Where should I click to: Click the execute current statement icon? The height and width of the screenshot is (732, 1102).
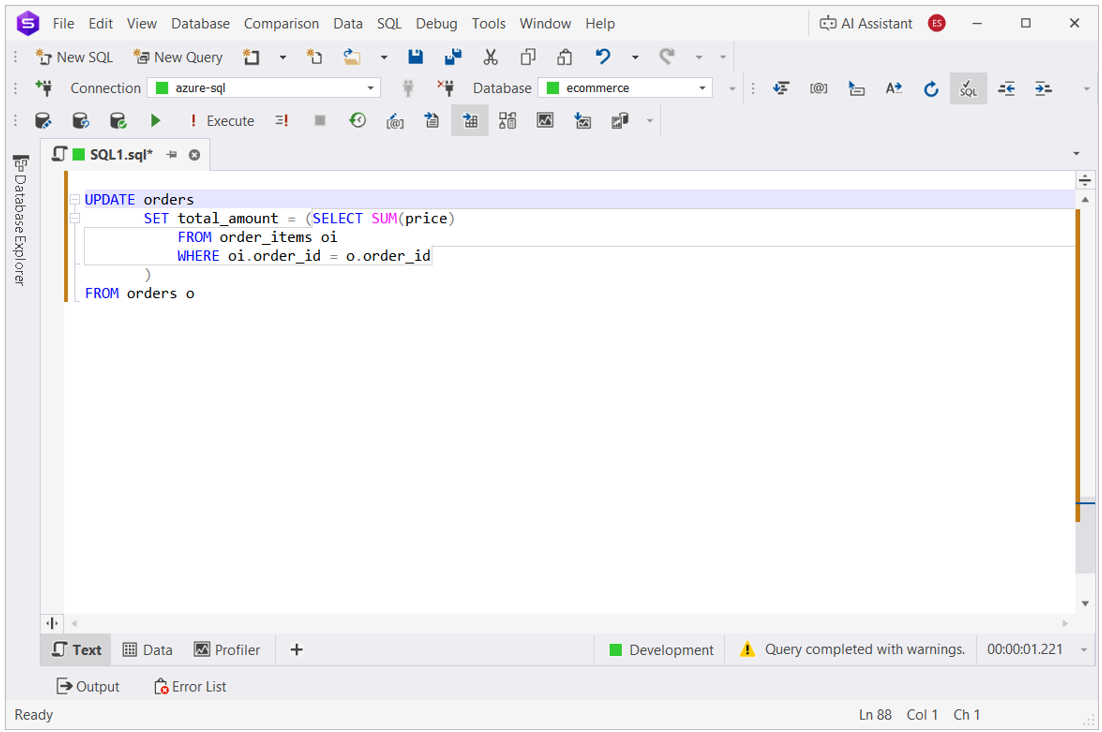point(282,121)
